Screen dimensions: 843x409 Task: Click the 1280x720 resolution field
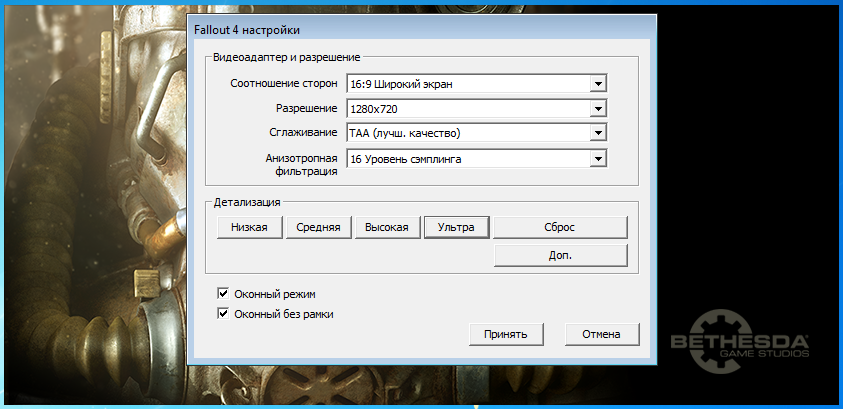pyautogui.click(x=477, y=109)
